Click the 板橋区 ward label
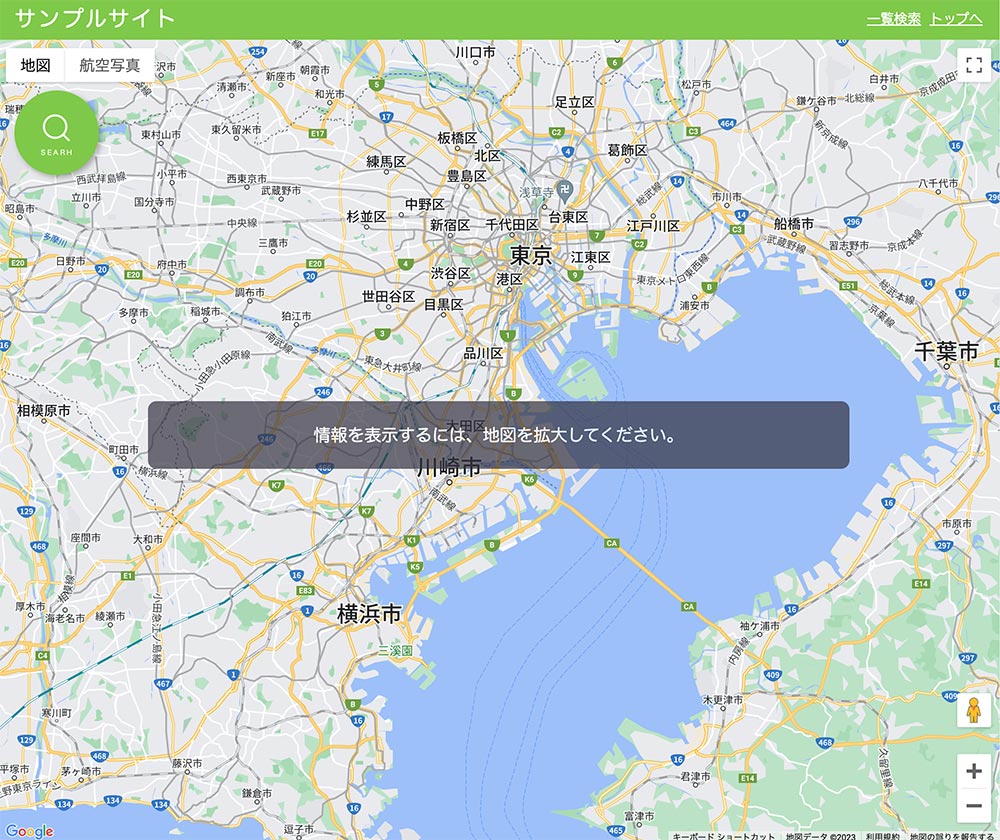The height and width of the screenshot is (840, 1000). (x=457, y=138)
